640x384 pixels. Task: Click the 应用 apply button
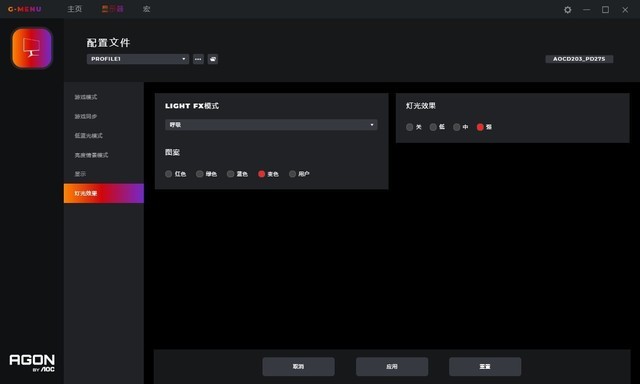[x=392, y=366]
